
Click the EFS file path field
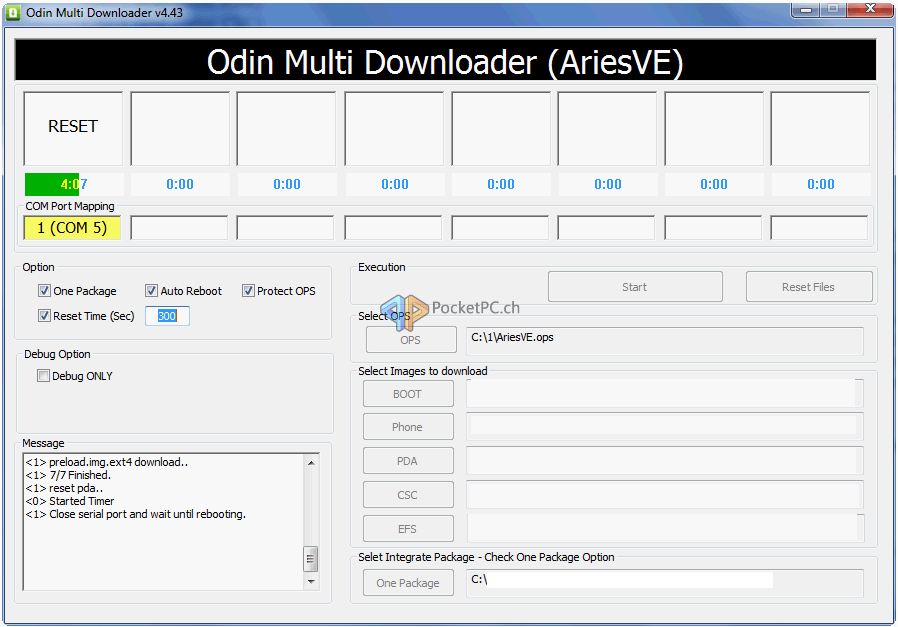665,528
